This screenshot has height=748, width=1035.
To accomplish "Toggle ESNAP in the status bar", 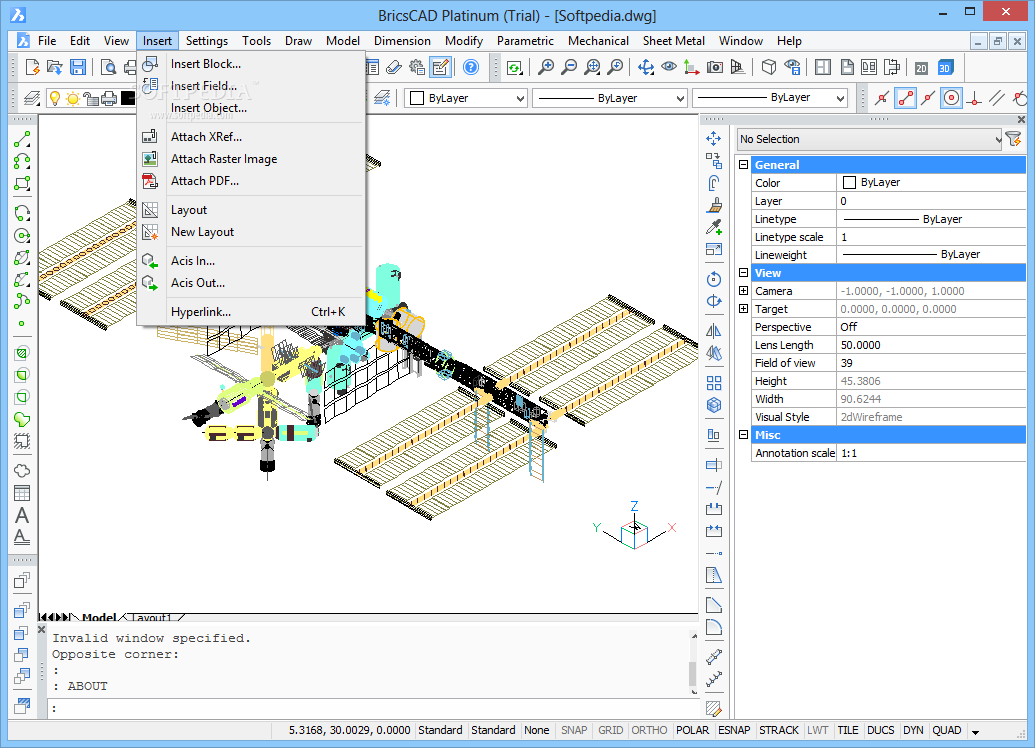I will click(x=734, y=730).
